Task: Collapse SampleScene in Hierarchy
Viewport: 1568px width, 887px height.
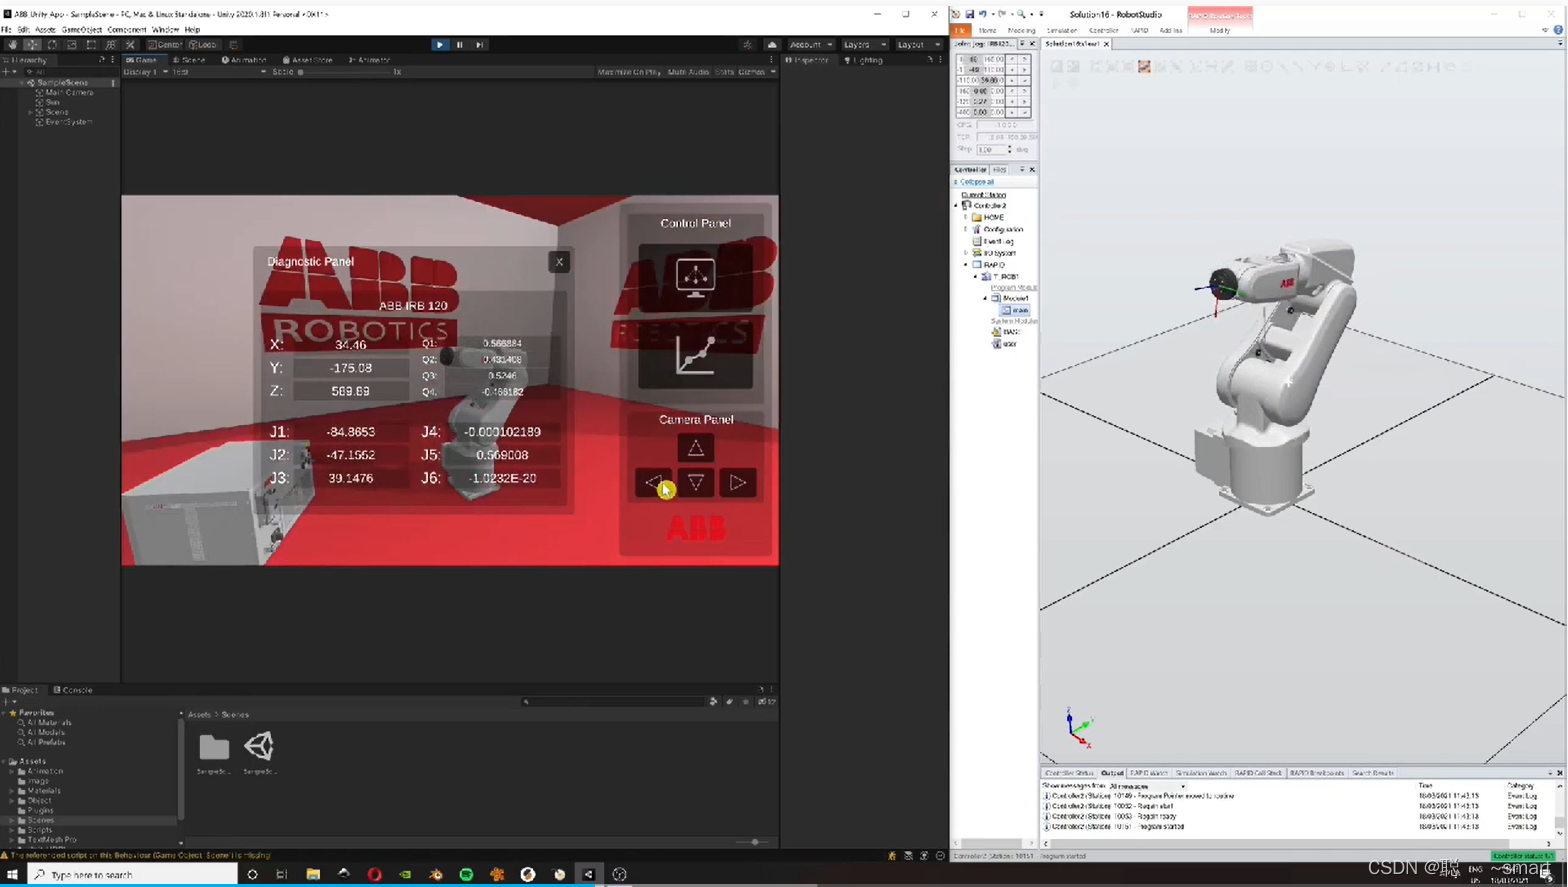Action: [x=22, y=83]
